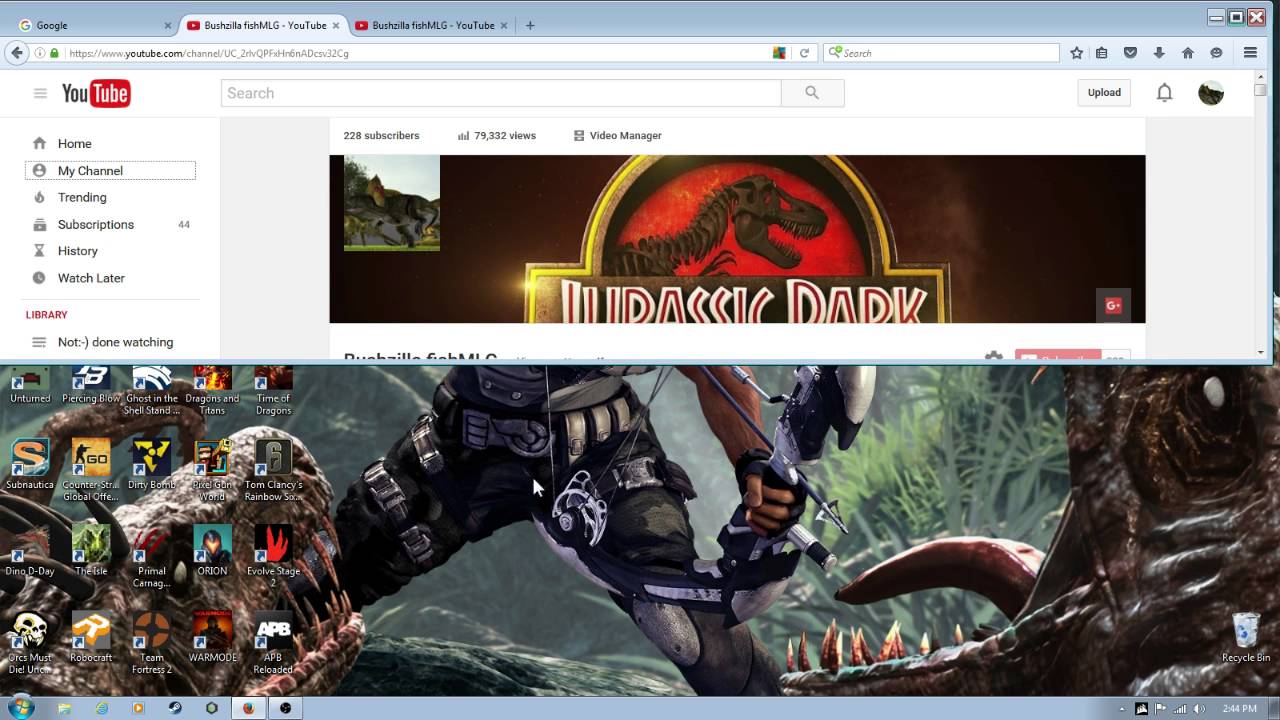Click the LIBRARY heading link
The height and width of the screenshot is (720, 1280).
coord(47,315)
